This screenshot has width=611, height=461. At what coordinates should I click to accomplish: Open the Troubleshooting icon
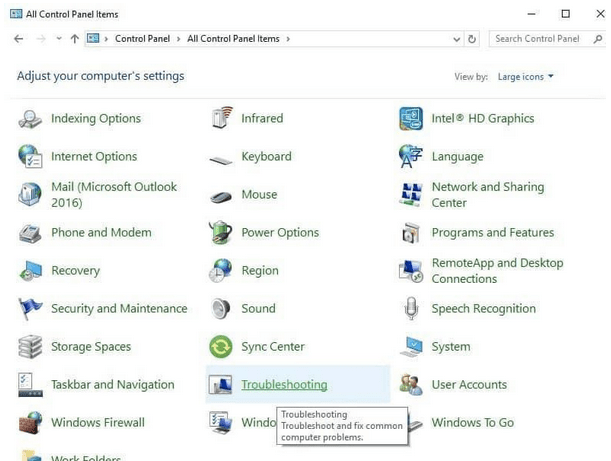(220, 384)
